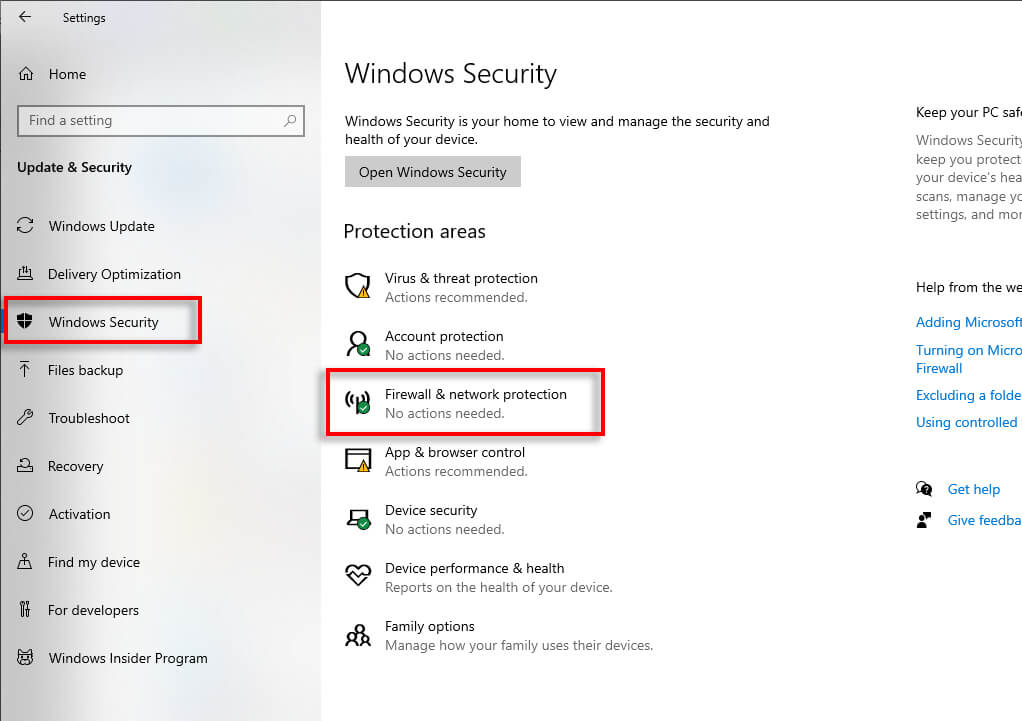The image size is (1022, 721).
Task: Click the search magnifier icon
Action: (x=290, y=121)
